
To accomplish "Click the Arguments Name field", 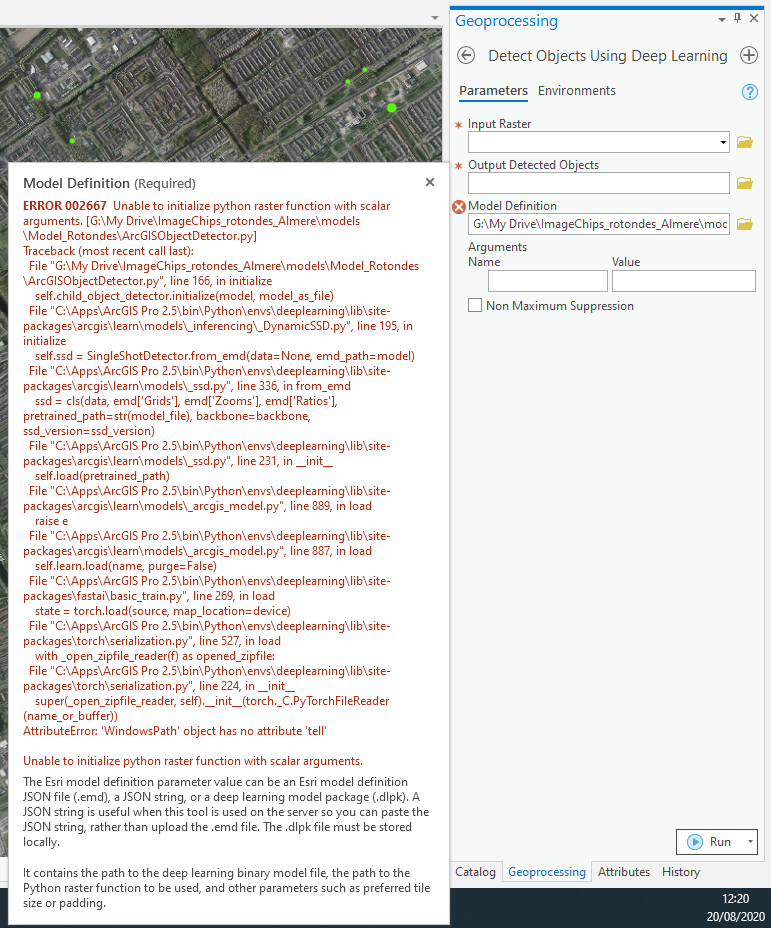I will pyautogui.click(x=548, y=281).
